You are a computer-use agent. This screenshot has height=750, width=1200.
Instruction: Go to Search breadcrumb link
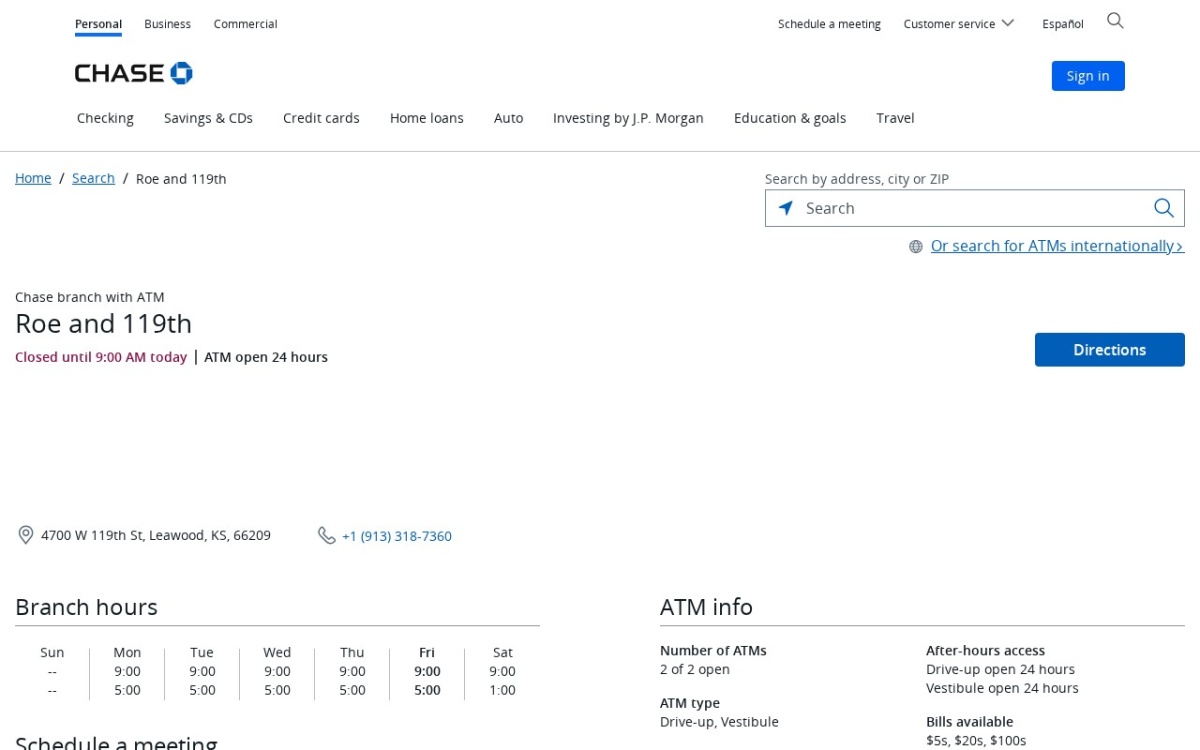point(93,179)
